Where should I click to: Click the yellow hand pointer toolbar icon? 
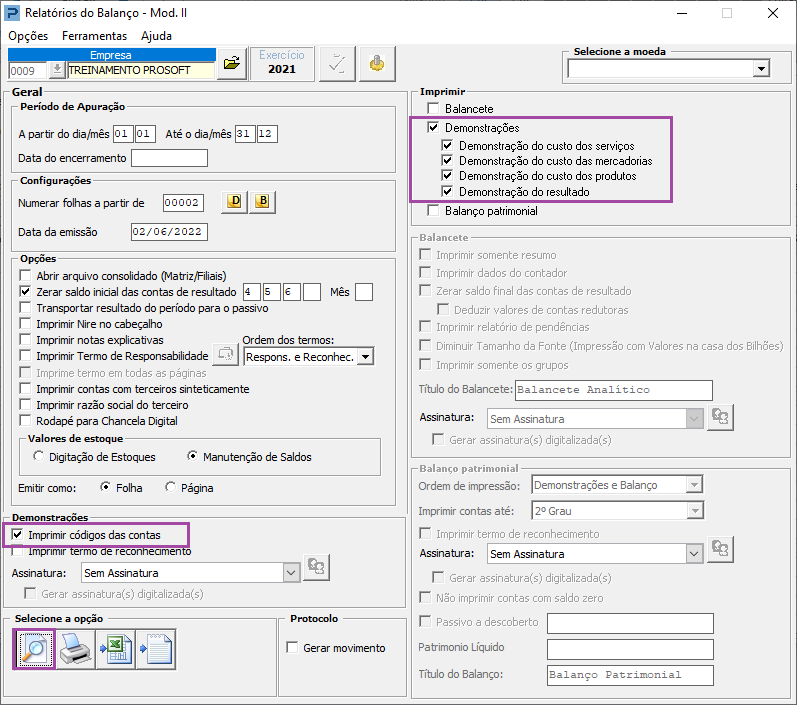[x=377, y=64]
